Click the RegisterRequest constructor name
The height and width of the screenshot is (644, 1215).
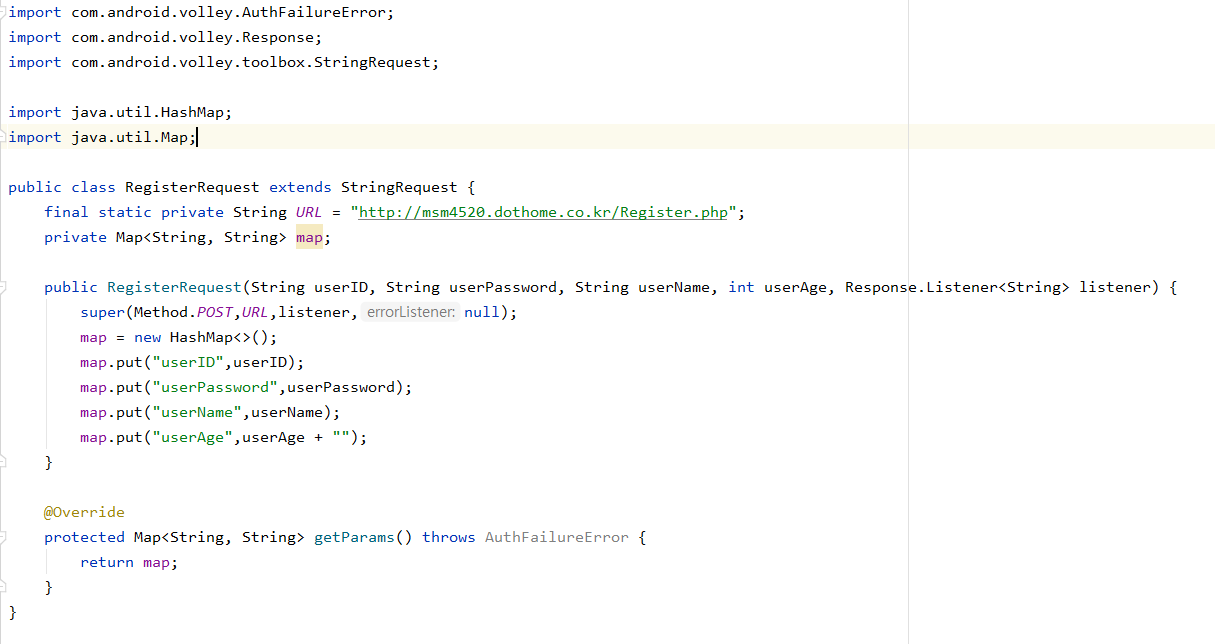[x=174, y=287]
